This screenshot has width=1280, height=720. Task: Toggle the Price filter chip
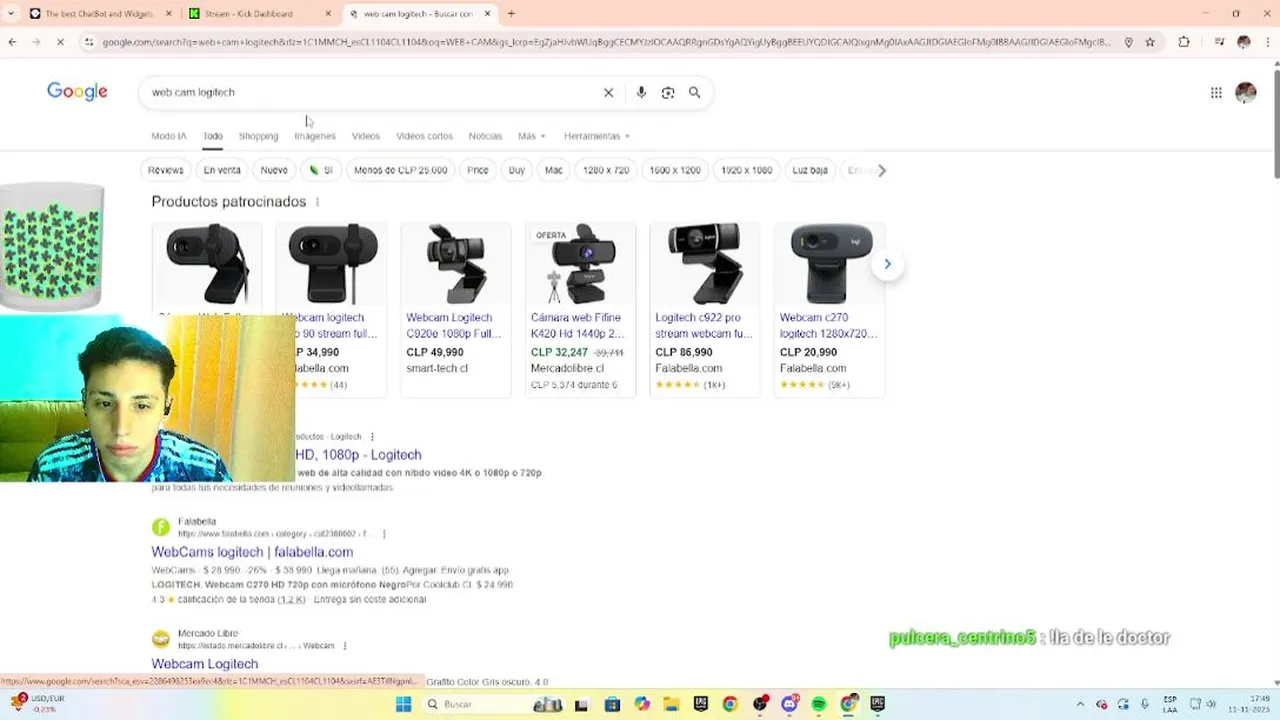(478, 170)
